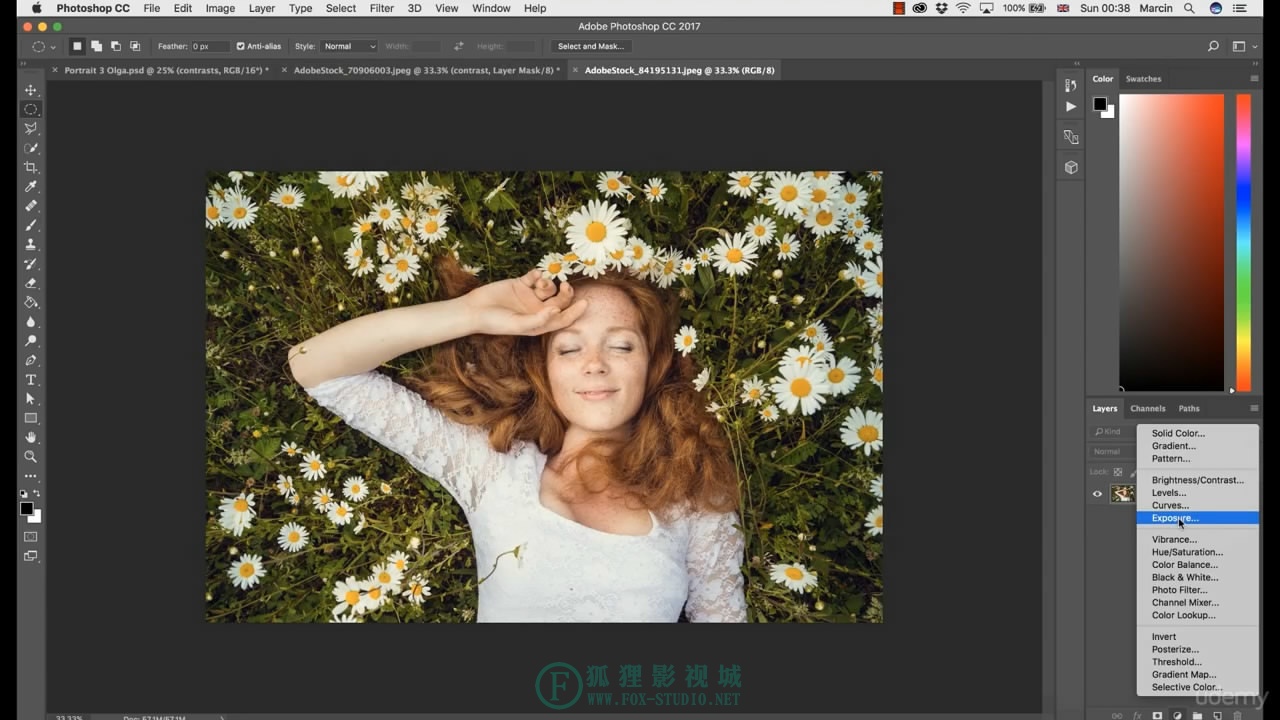Click the vertical hue slider strip
Screen dimensions: 1280x720
[x=1244, y=243]
